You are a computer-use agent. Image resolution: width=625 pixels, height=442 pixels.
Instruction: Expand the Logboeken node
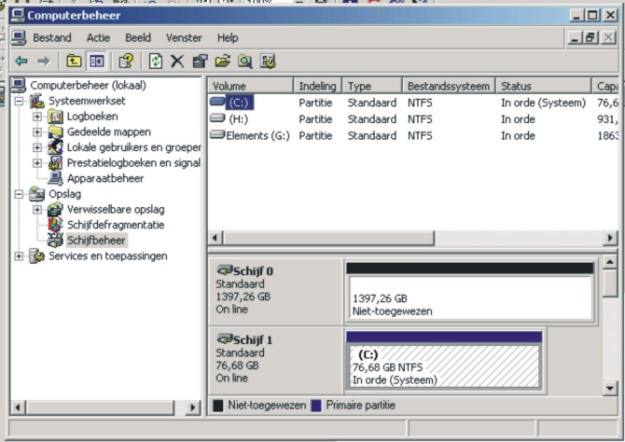click(37, 117)
